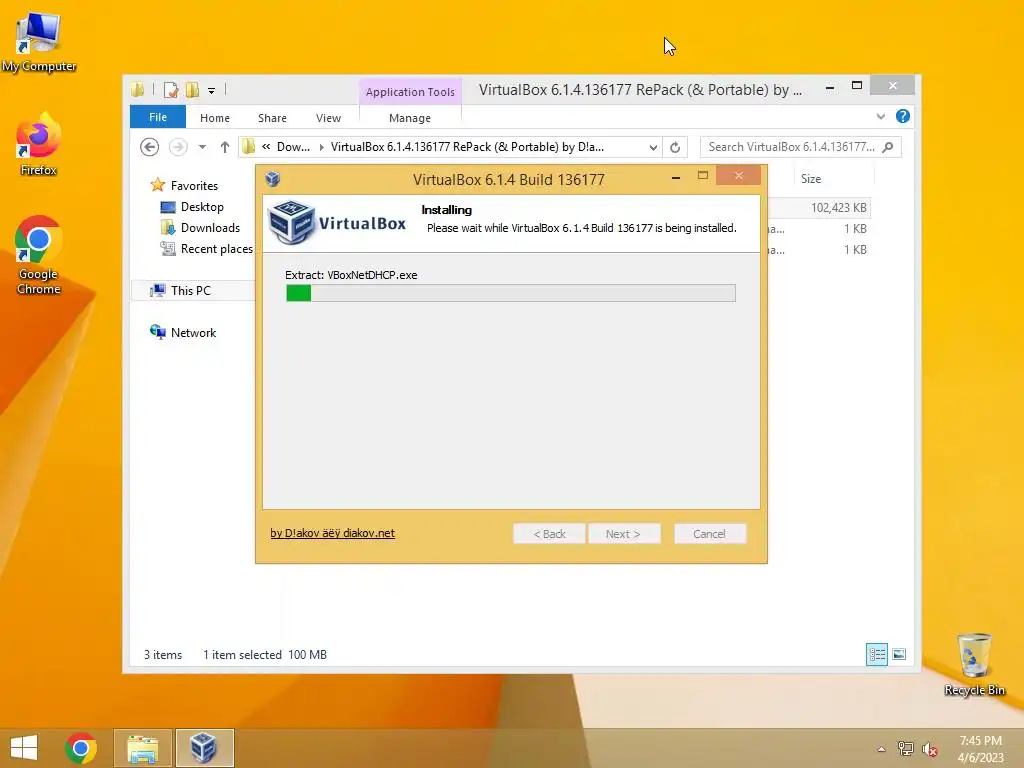Image resolution: width=1024 pixels, height=768 pixels.
Task: Click the 'Extract: VBoxNetDHCP.exe' status text
Action: pos(351,275)
